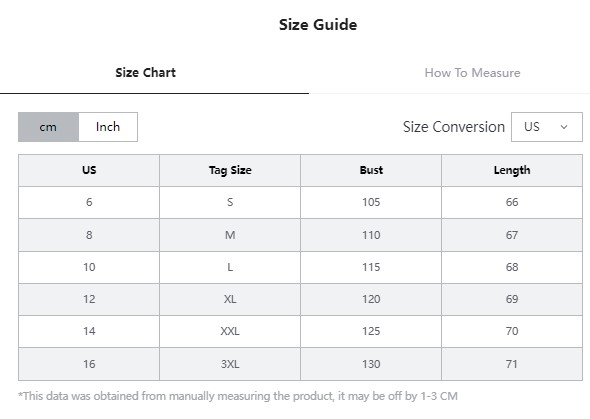Open the Size Conversion US dropdown
The width and height of the screenshot is (590, 419).
[547, 127]
